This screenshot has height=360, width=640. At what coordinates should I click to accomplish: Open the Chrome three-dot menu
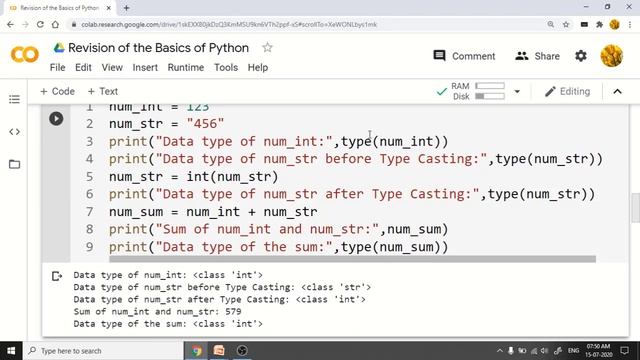click(x=630, y=24)
